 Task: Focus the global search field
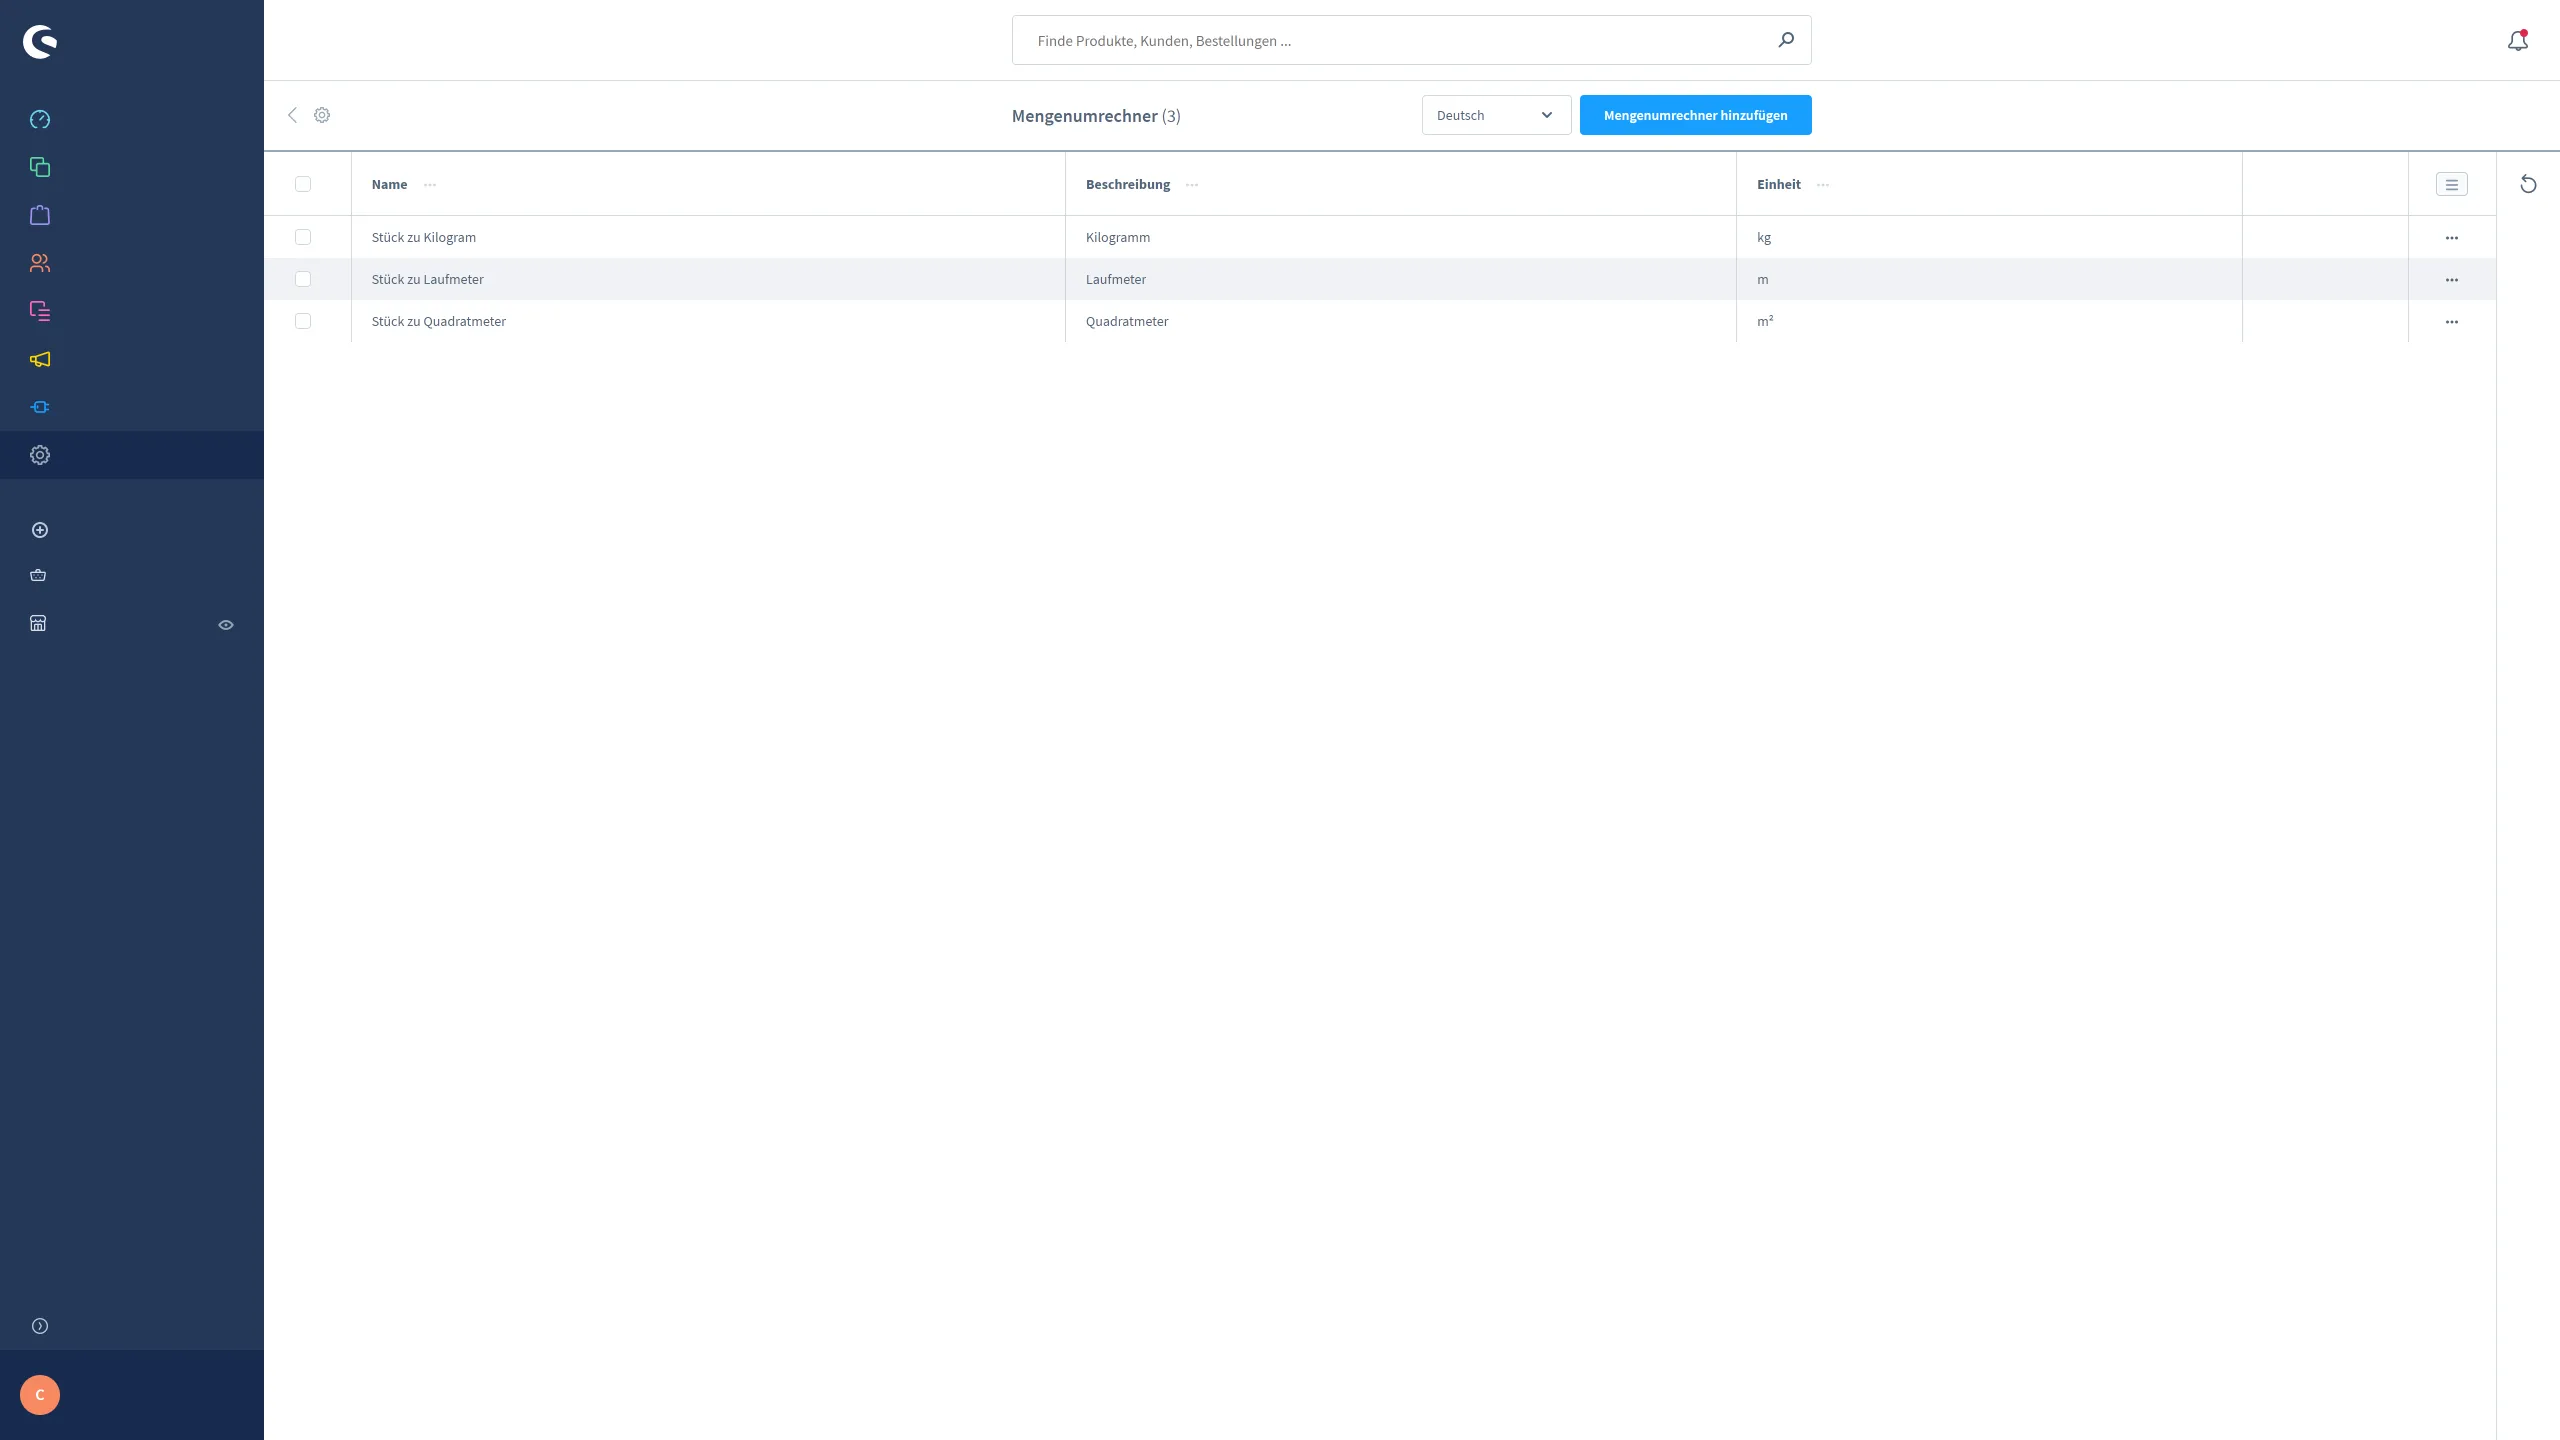click(x=1411, y=40)
